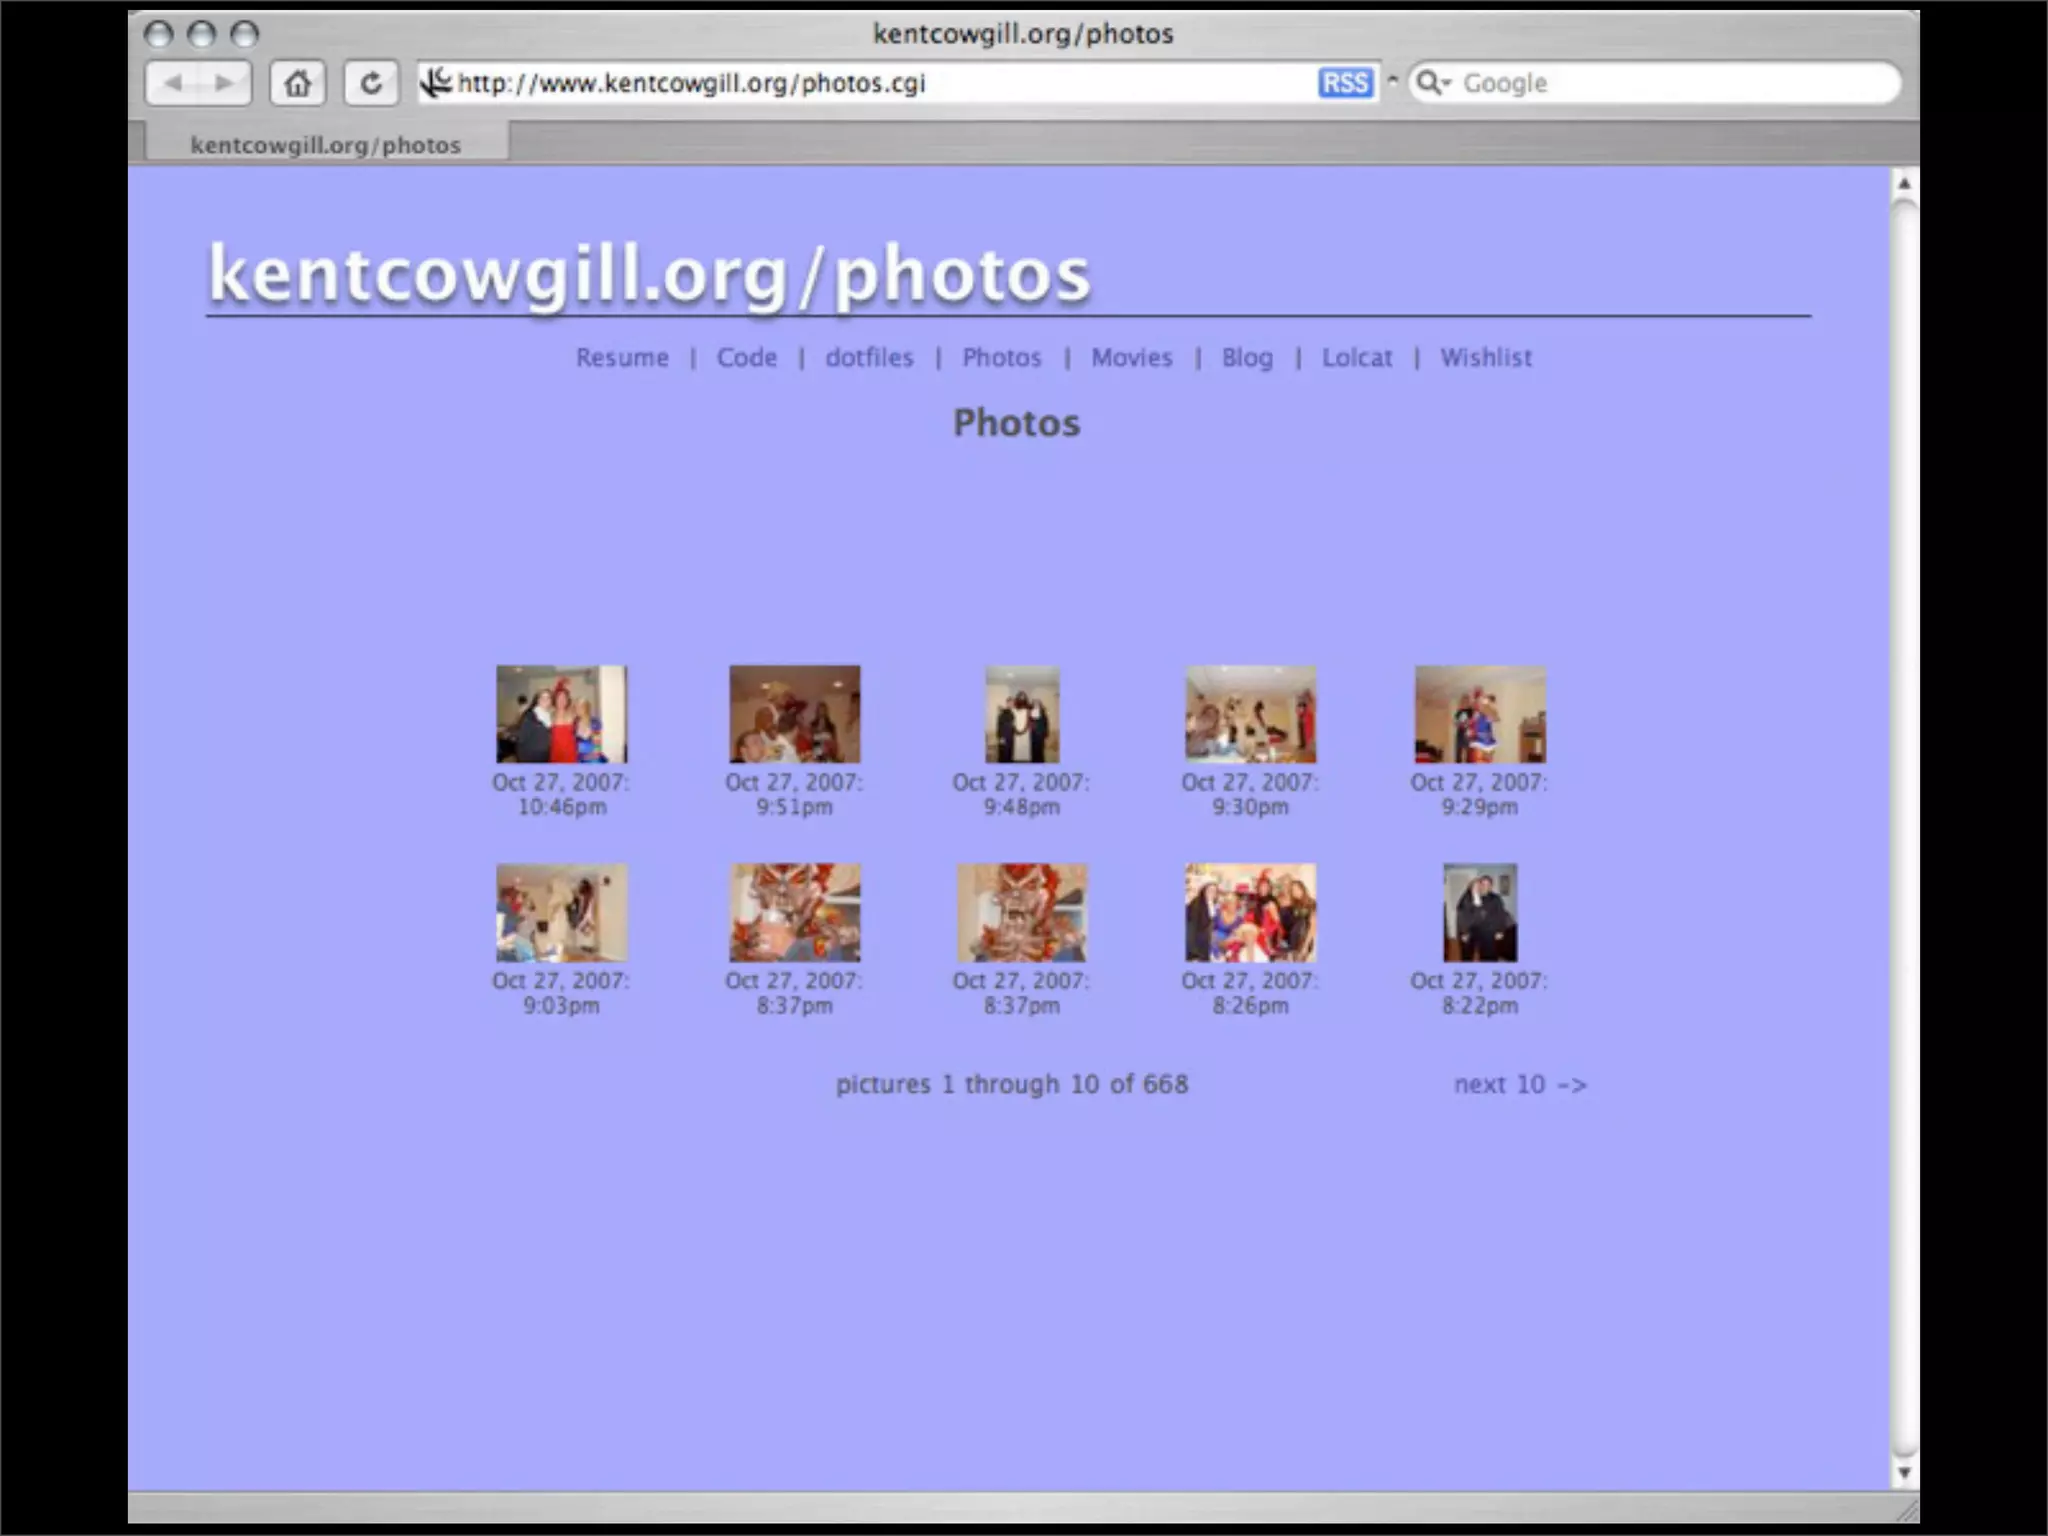Image resolution: width=2048 pixels, height=1536 pixels.
Task: Open the home page with the house icon
Action: tap(297, 83)
